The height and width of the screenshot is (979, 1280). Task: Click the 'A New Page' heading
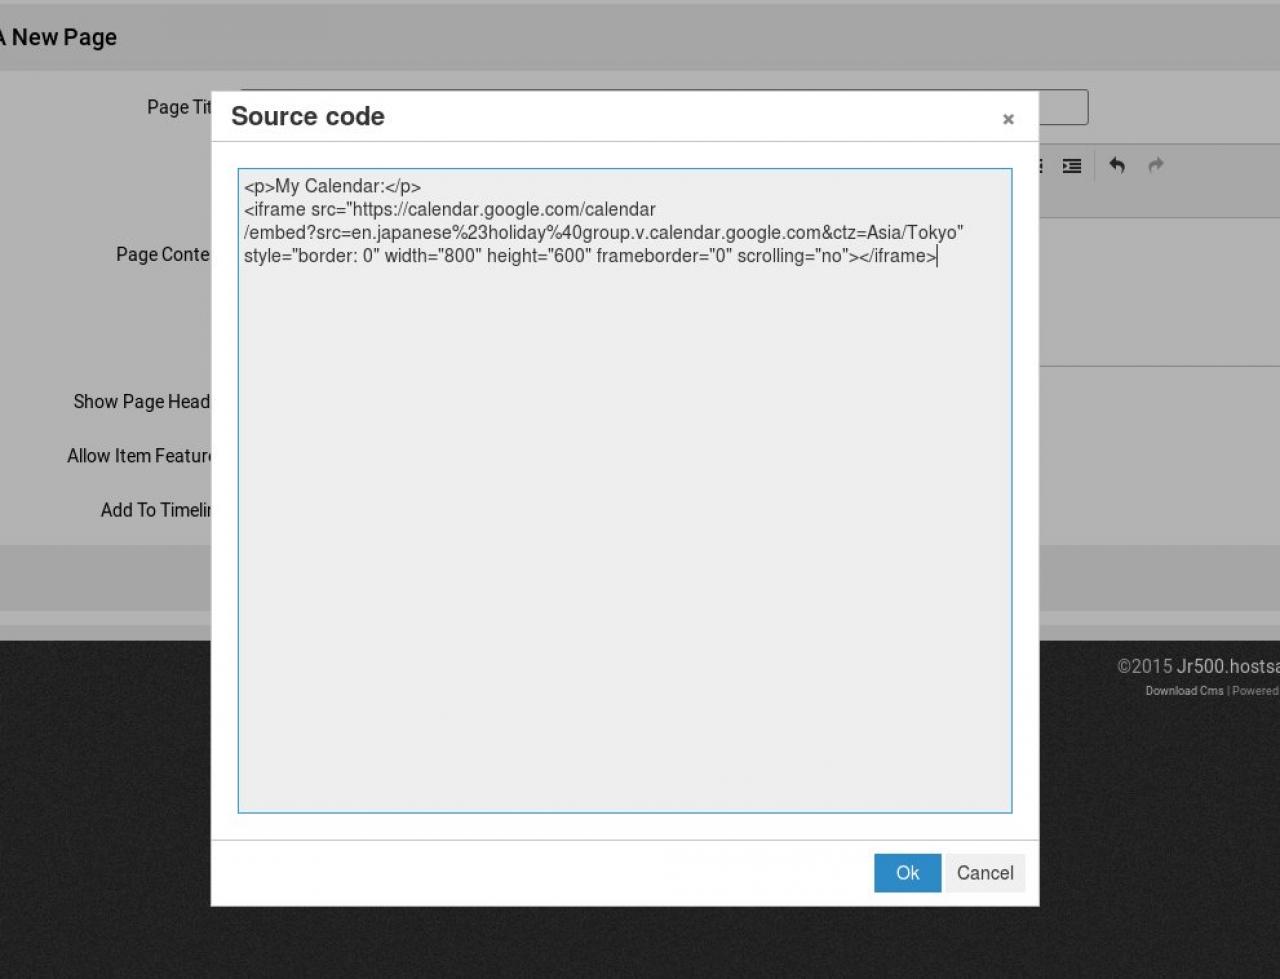point(60,38)
